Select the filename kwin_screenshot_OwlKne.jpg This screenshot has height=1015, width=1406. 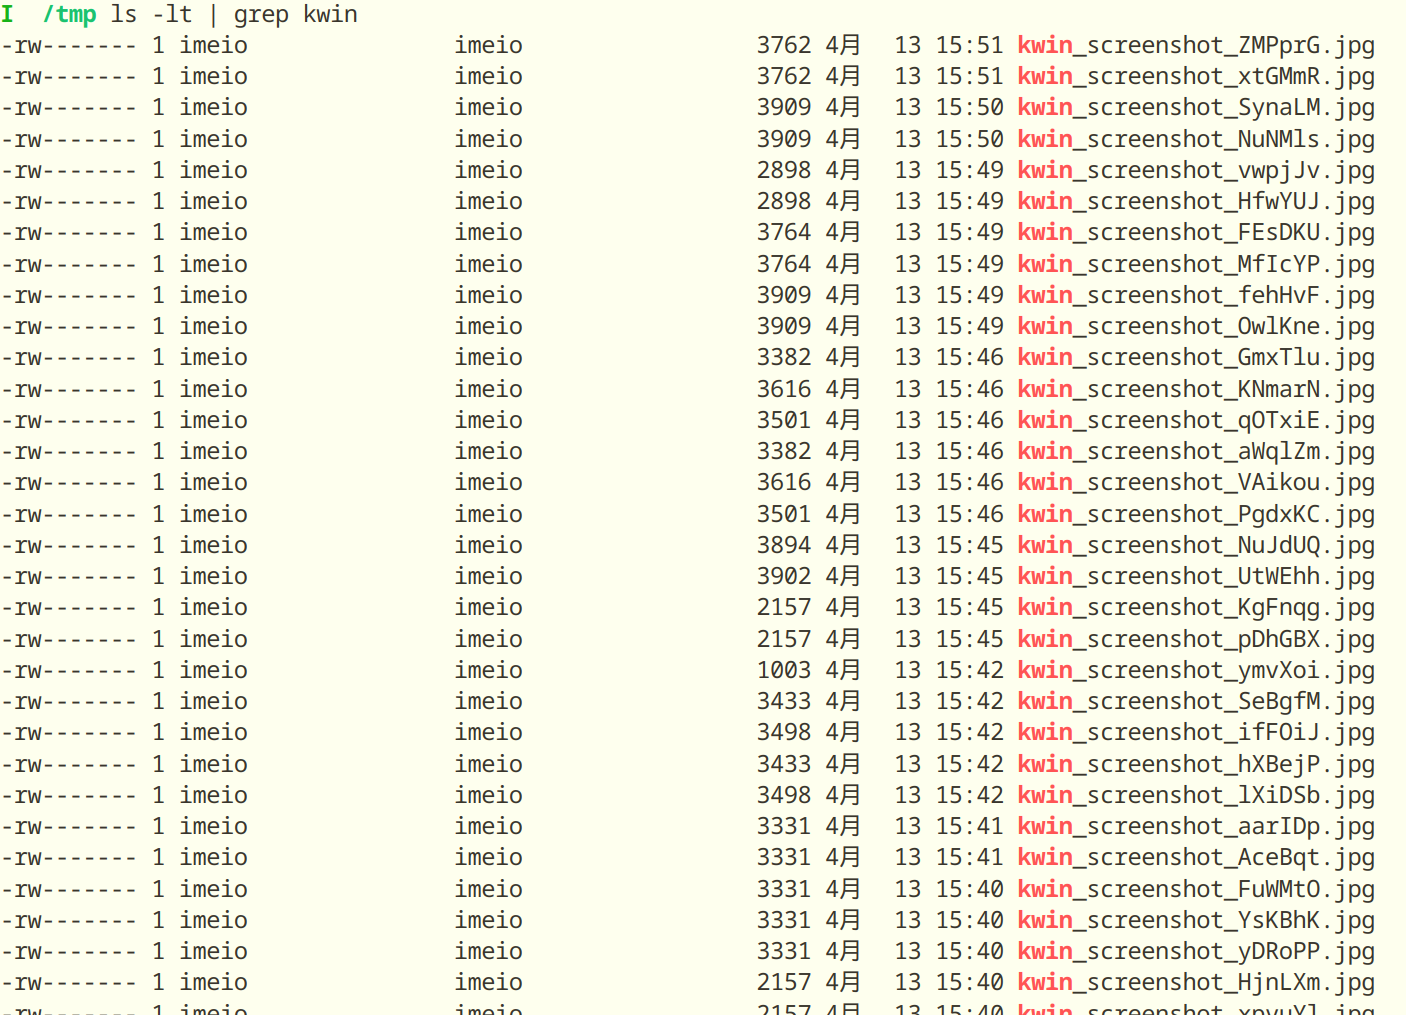point(1196,327)
